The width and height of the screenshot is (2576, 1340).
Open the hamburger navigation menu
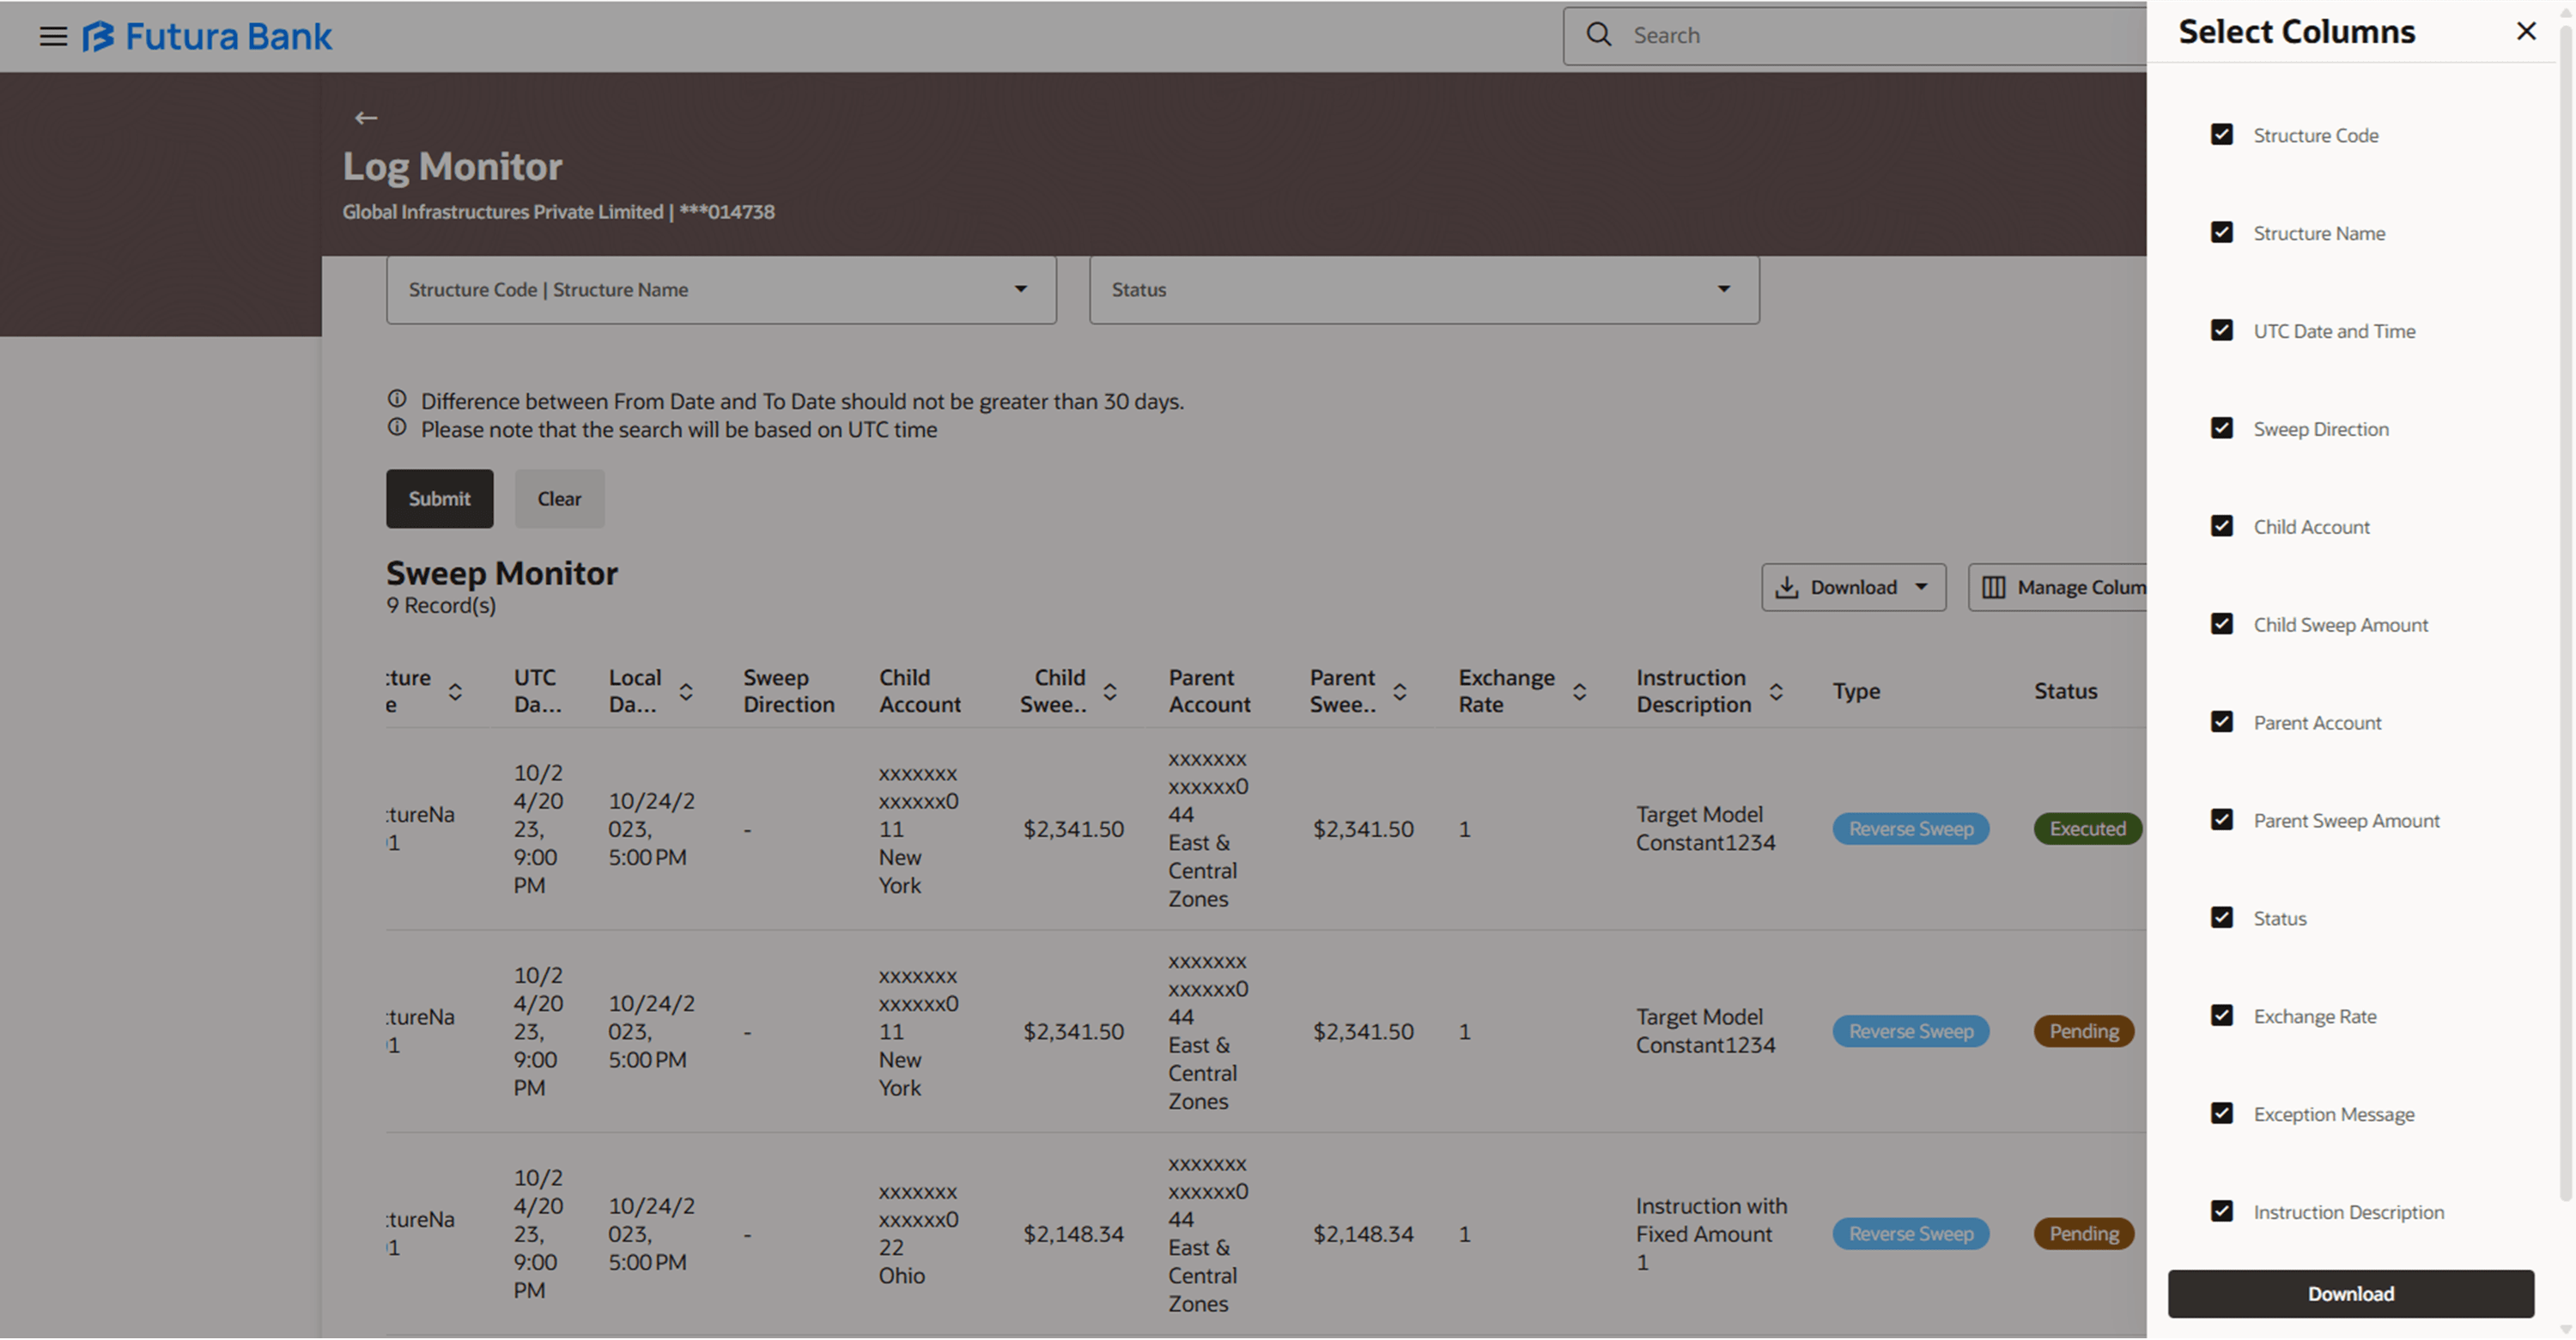tap(53, 36)
